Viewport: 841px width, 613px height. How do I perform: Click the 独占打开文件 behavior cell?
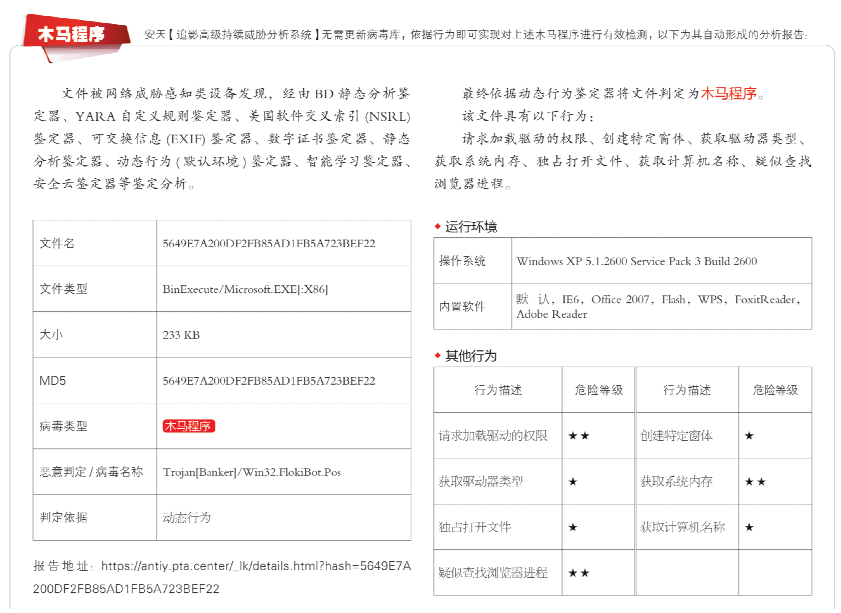click(498, 527)
